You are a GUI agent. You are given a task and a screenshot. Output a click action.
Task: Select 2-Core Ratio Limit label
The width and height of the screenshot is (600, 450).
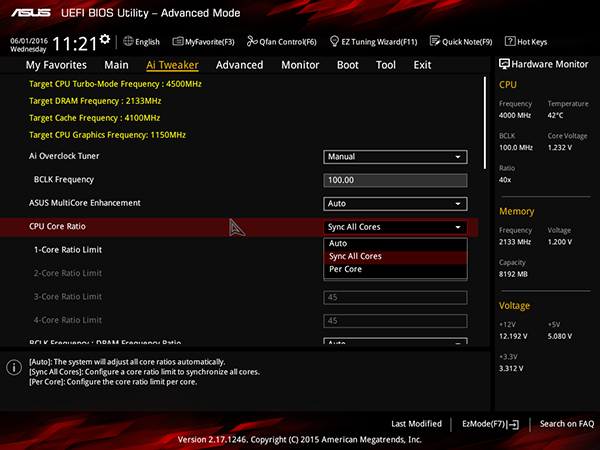[68, 273]
